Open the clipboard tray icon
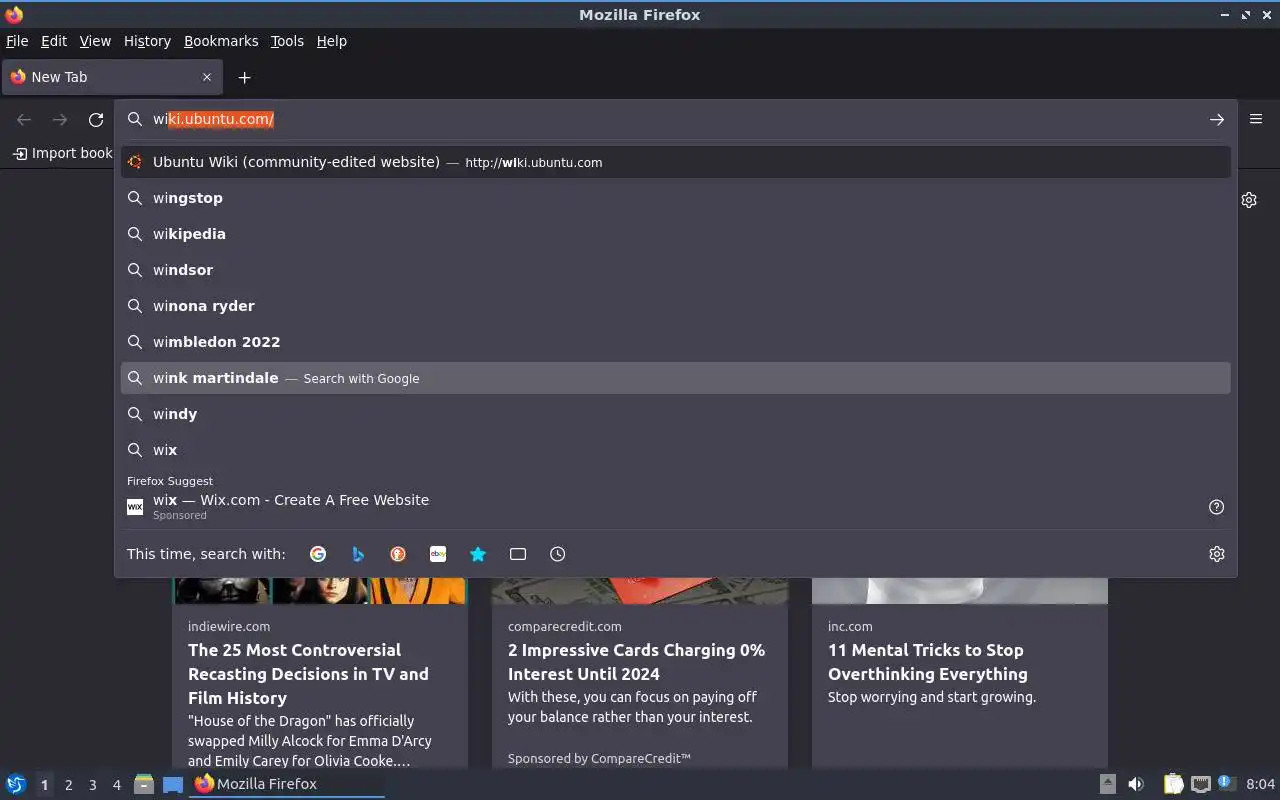 pyautogui.click(x=1174, y=784)
